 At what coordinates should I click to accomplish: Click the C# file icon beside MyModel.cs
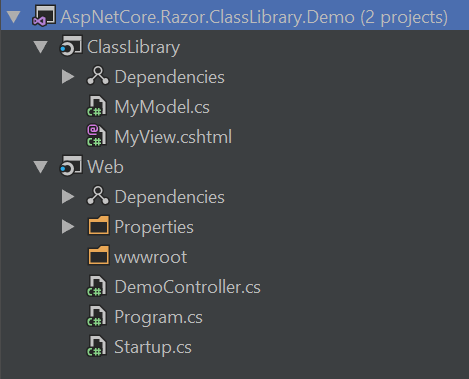coord(97,106)
